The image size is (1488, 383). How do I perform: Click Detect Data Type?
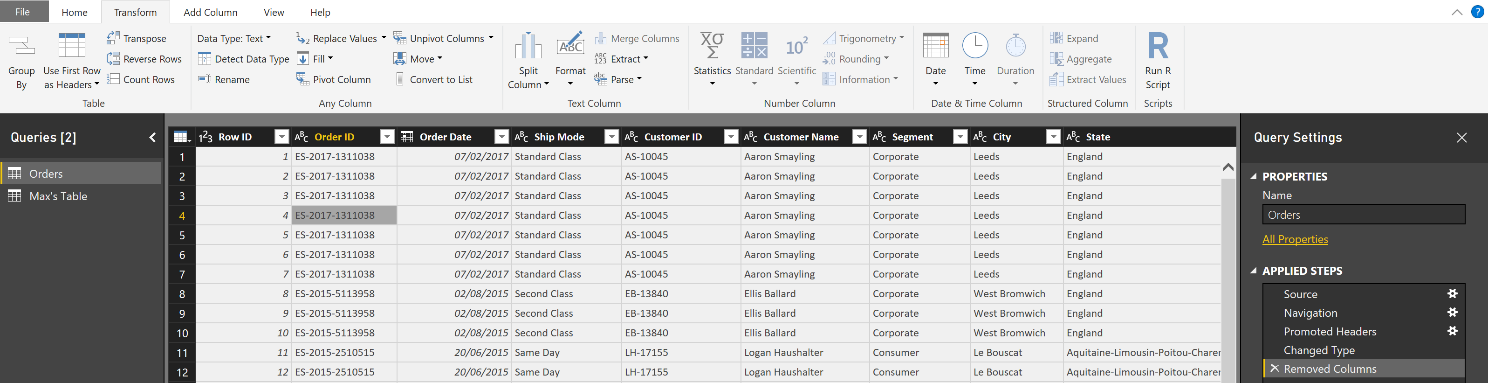point(244,59)
